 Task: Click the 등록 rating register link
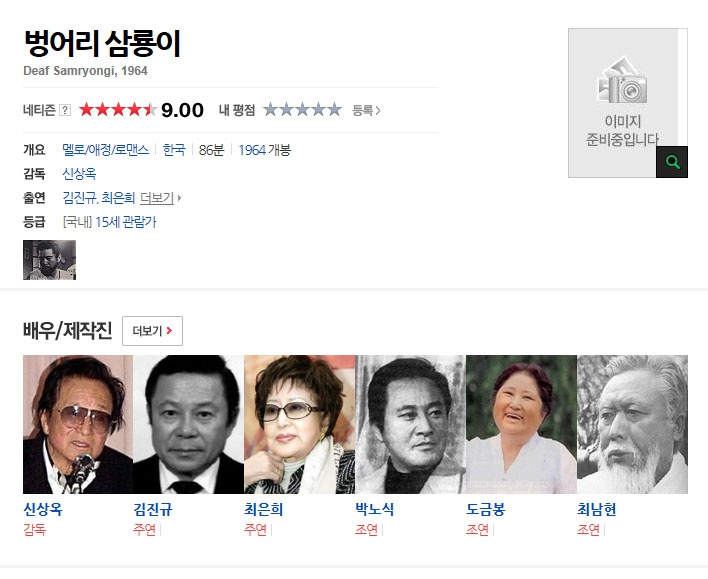(366, 110)
